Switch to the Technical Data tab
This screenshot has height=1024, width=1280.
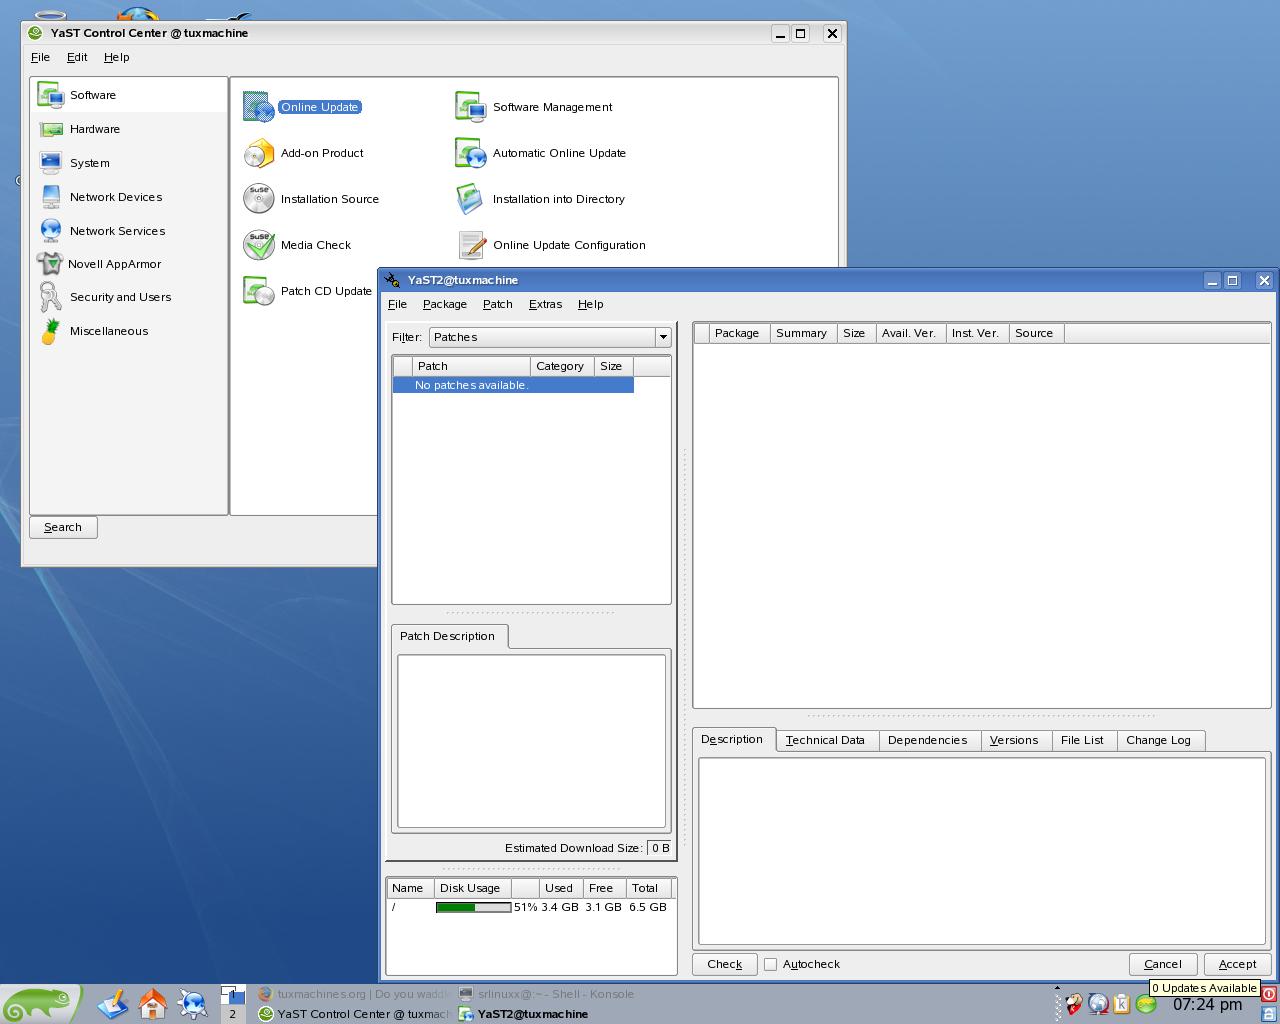826,740
